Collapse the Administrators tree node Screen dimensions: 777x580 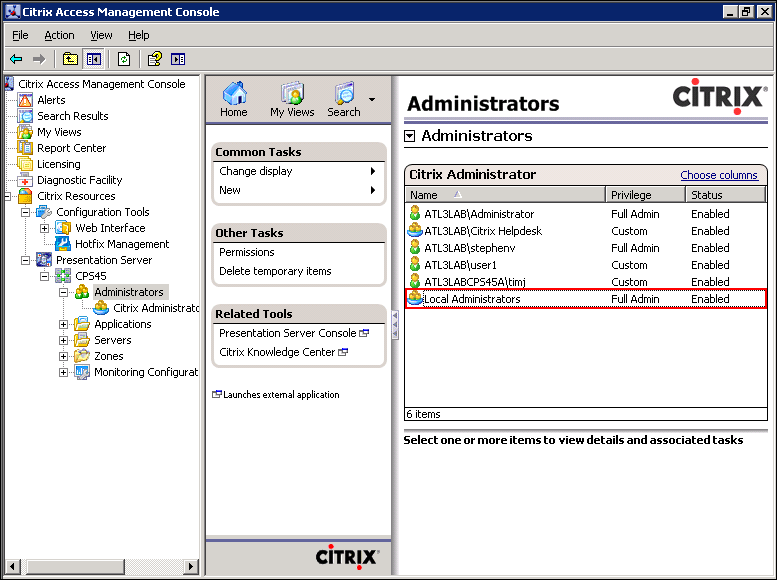[63, 292]
